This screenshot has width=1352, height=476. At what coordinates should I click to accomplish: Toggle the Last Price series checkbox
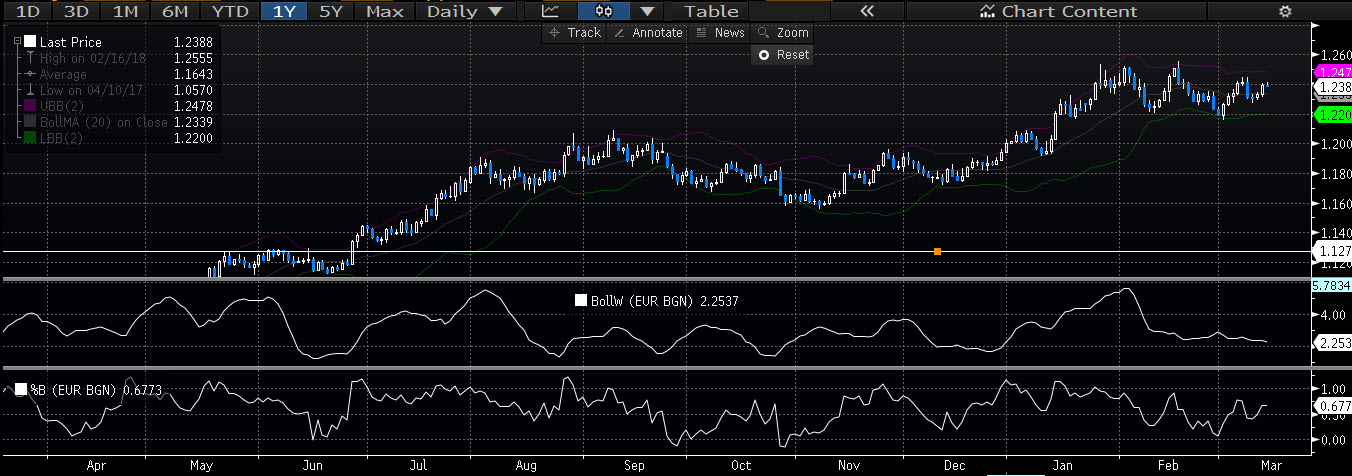point(30,42)
